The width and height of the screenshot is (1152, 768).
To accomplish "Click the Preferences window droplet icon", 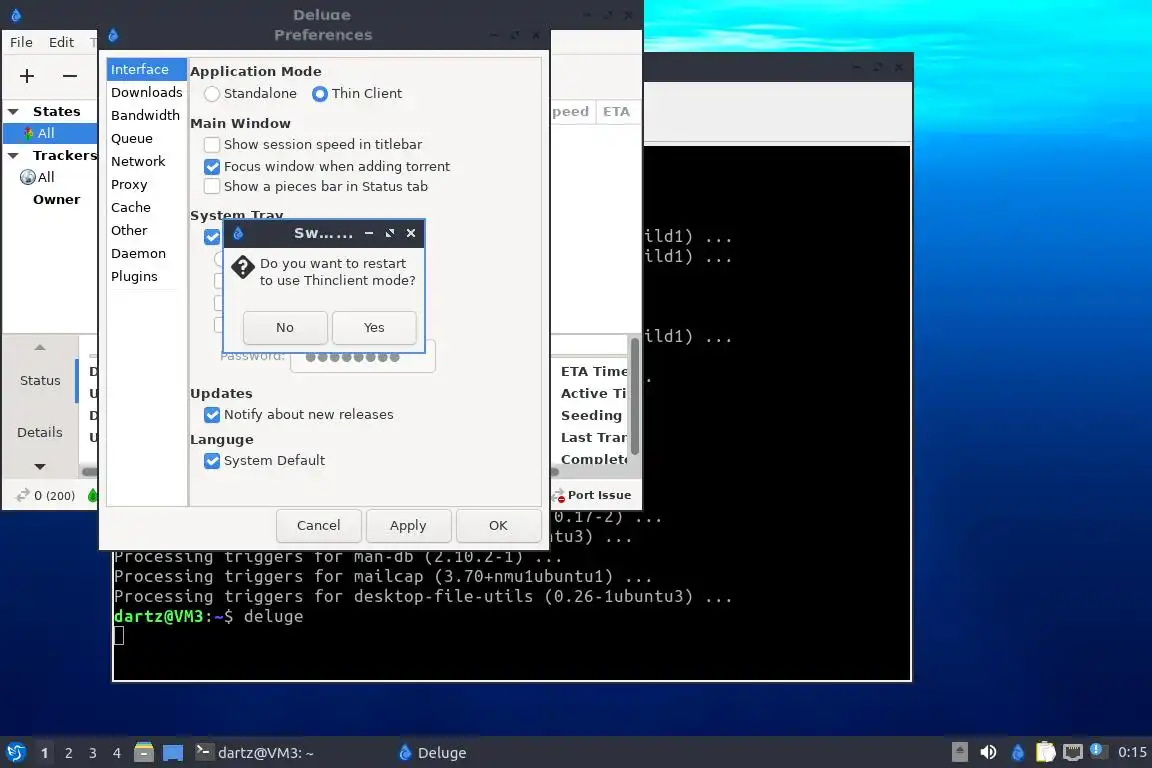I will (113, 35).
